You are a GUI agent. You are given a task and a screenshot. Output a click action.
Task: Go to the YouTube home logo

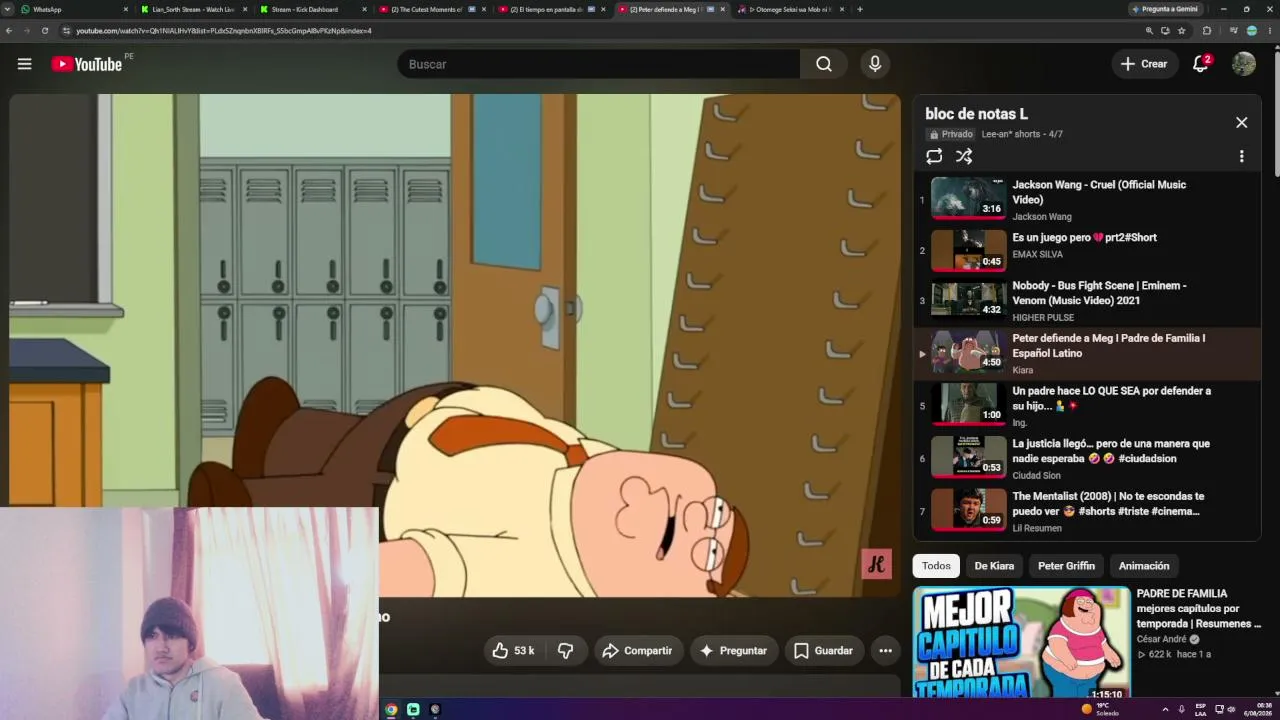[x=87, y=64]
